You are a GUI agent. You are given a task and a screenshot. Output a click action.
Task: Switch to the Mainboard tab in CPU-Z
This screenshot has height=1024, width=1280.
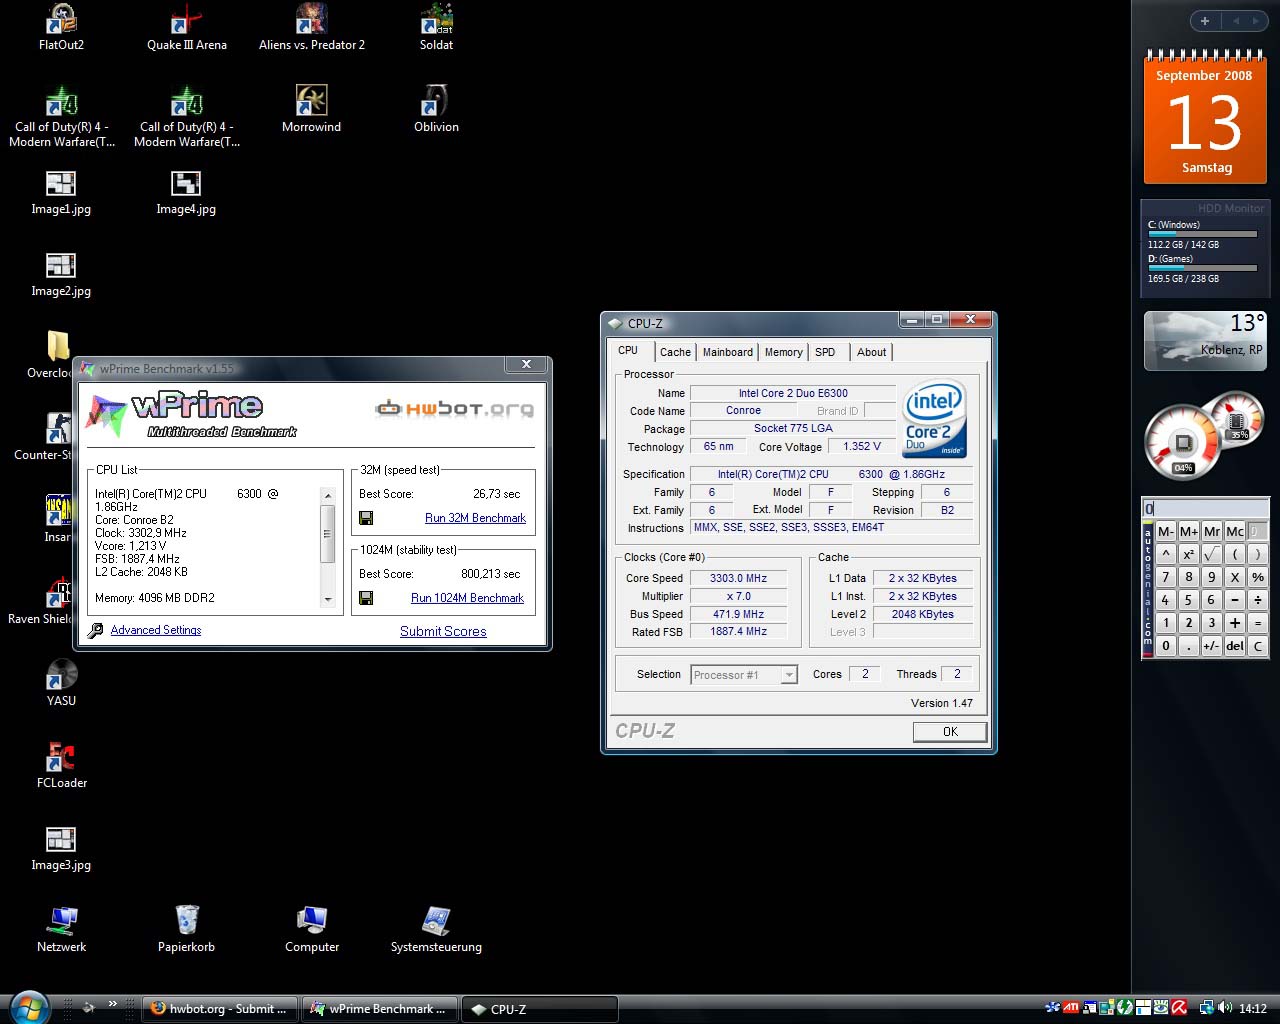[x=728, y=352]
